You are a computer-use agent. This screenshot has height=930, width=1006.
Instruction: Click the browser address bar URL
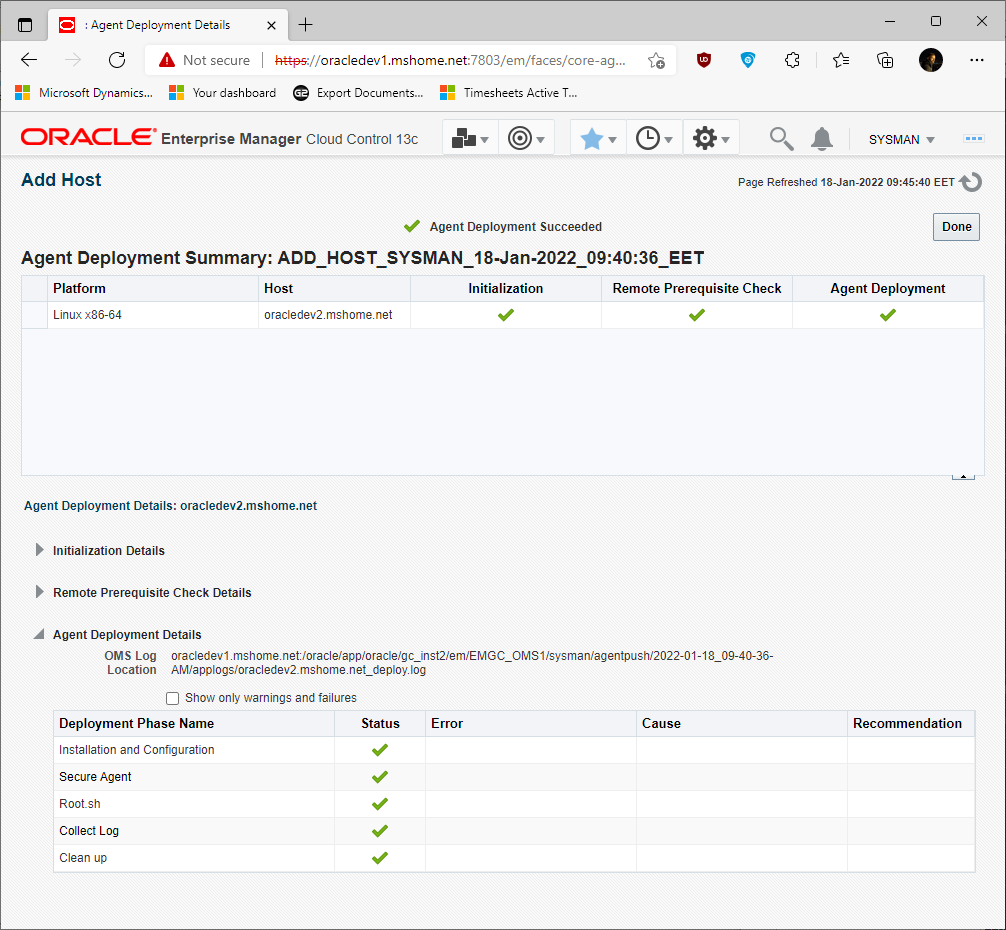(450, 60)
